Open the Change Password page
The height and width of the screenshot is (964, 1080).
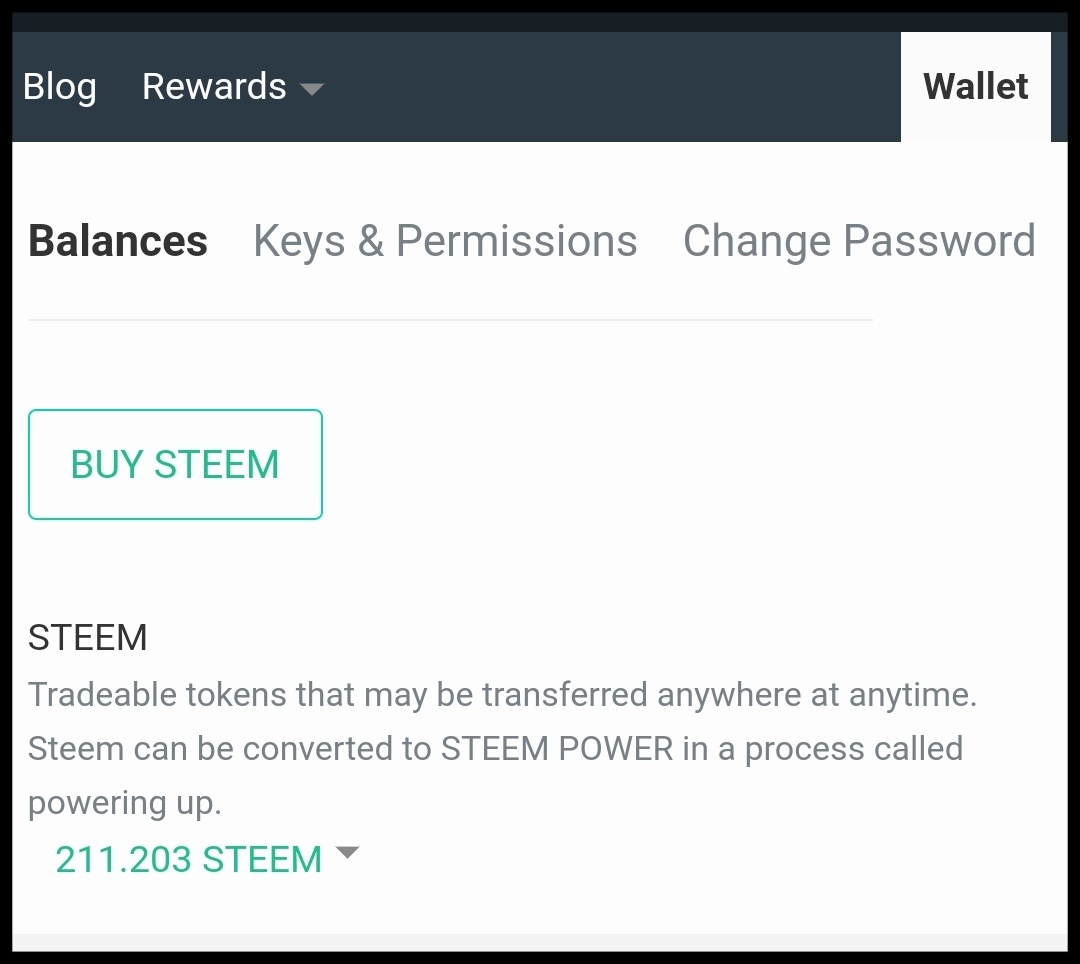(858, 241)
